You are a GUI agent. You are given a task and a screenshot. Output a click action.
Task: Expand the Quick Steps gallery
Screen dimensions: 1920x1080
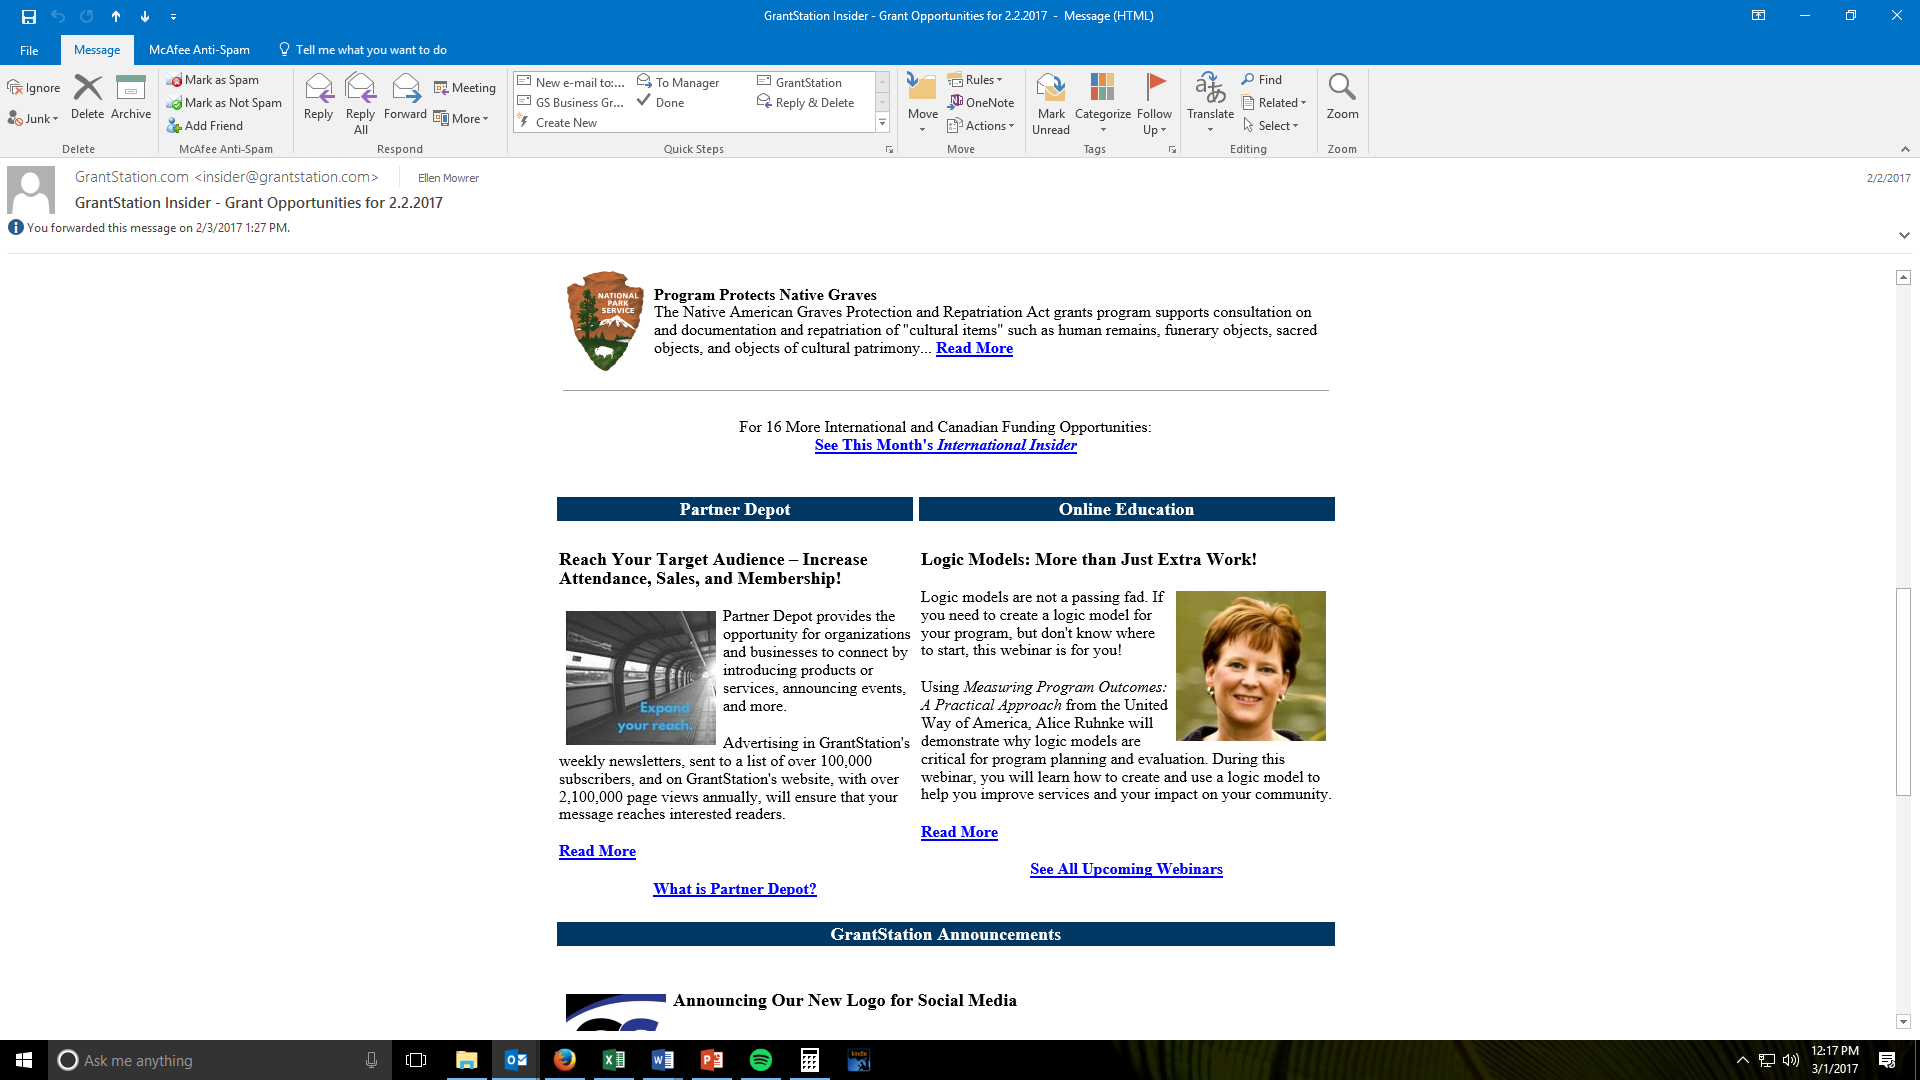882,123
